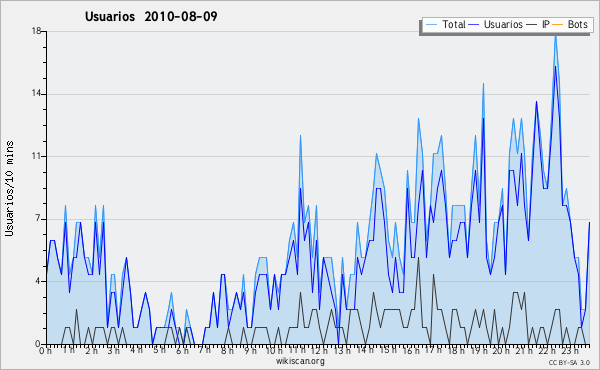Click the x-axis label 10 h
Viewport: 600px width, 370px height.
point(274,351)
